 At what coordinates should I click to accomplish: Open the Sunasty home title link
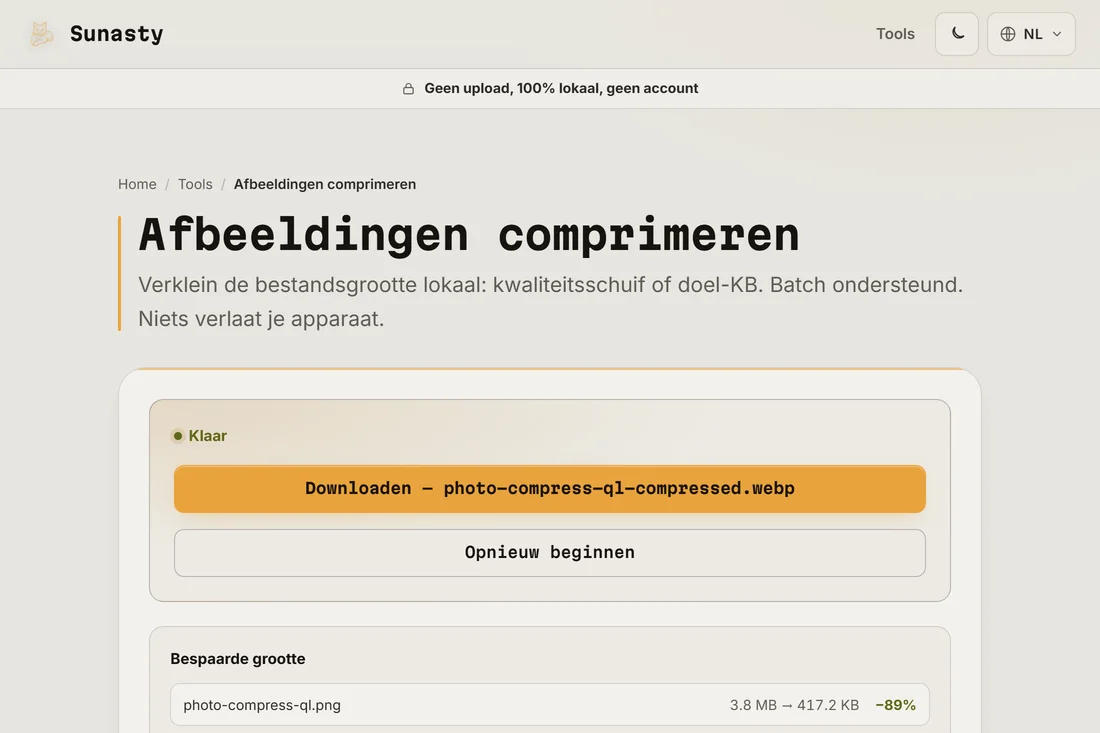click(x=116, y=34)
